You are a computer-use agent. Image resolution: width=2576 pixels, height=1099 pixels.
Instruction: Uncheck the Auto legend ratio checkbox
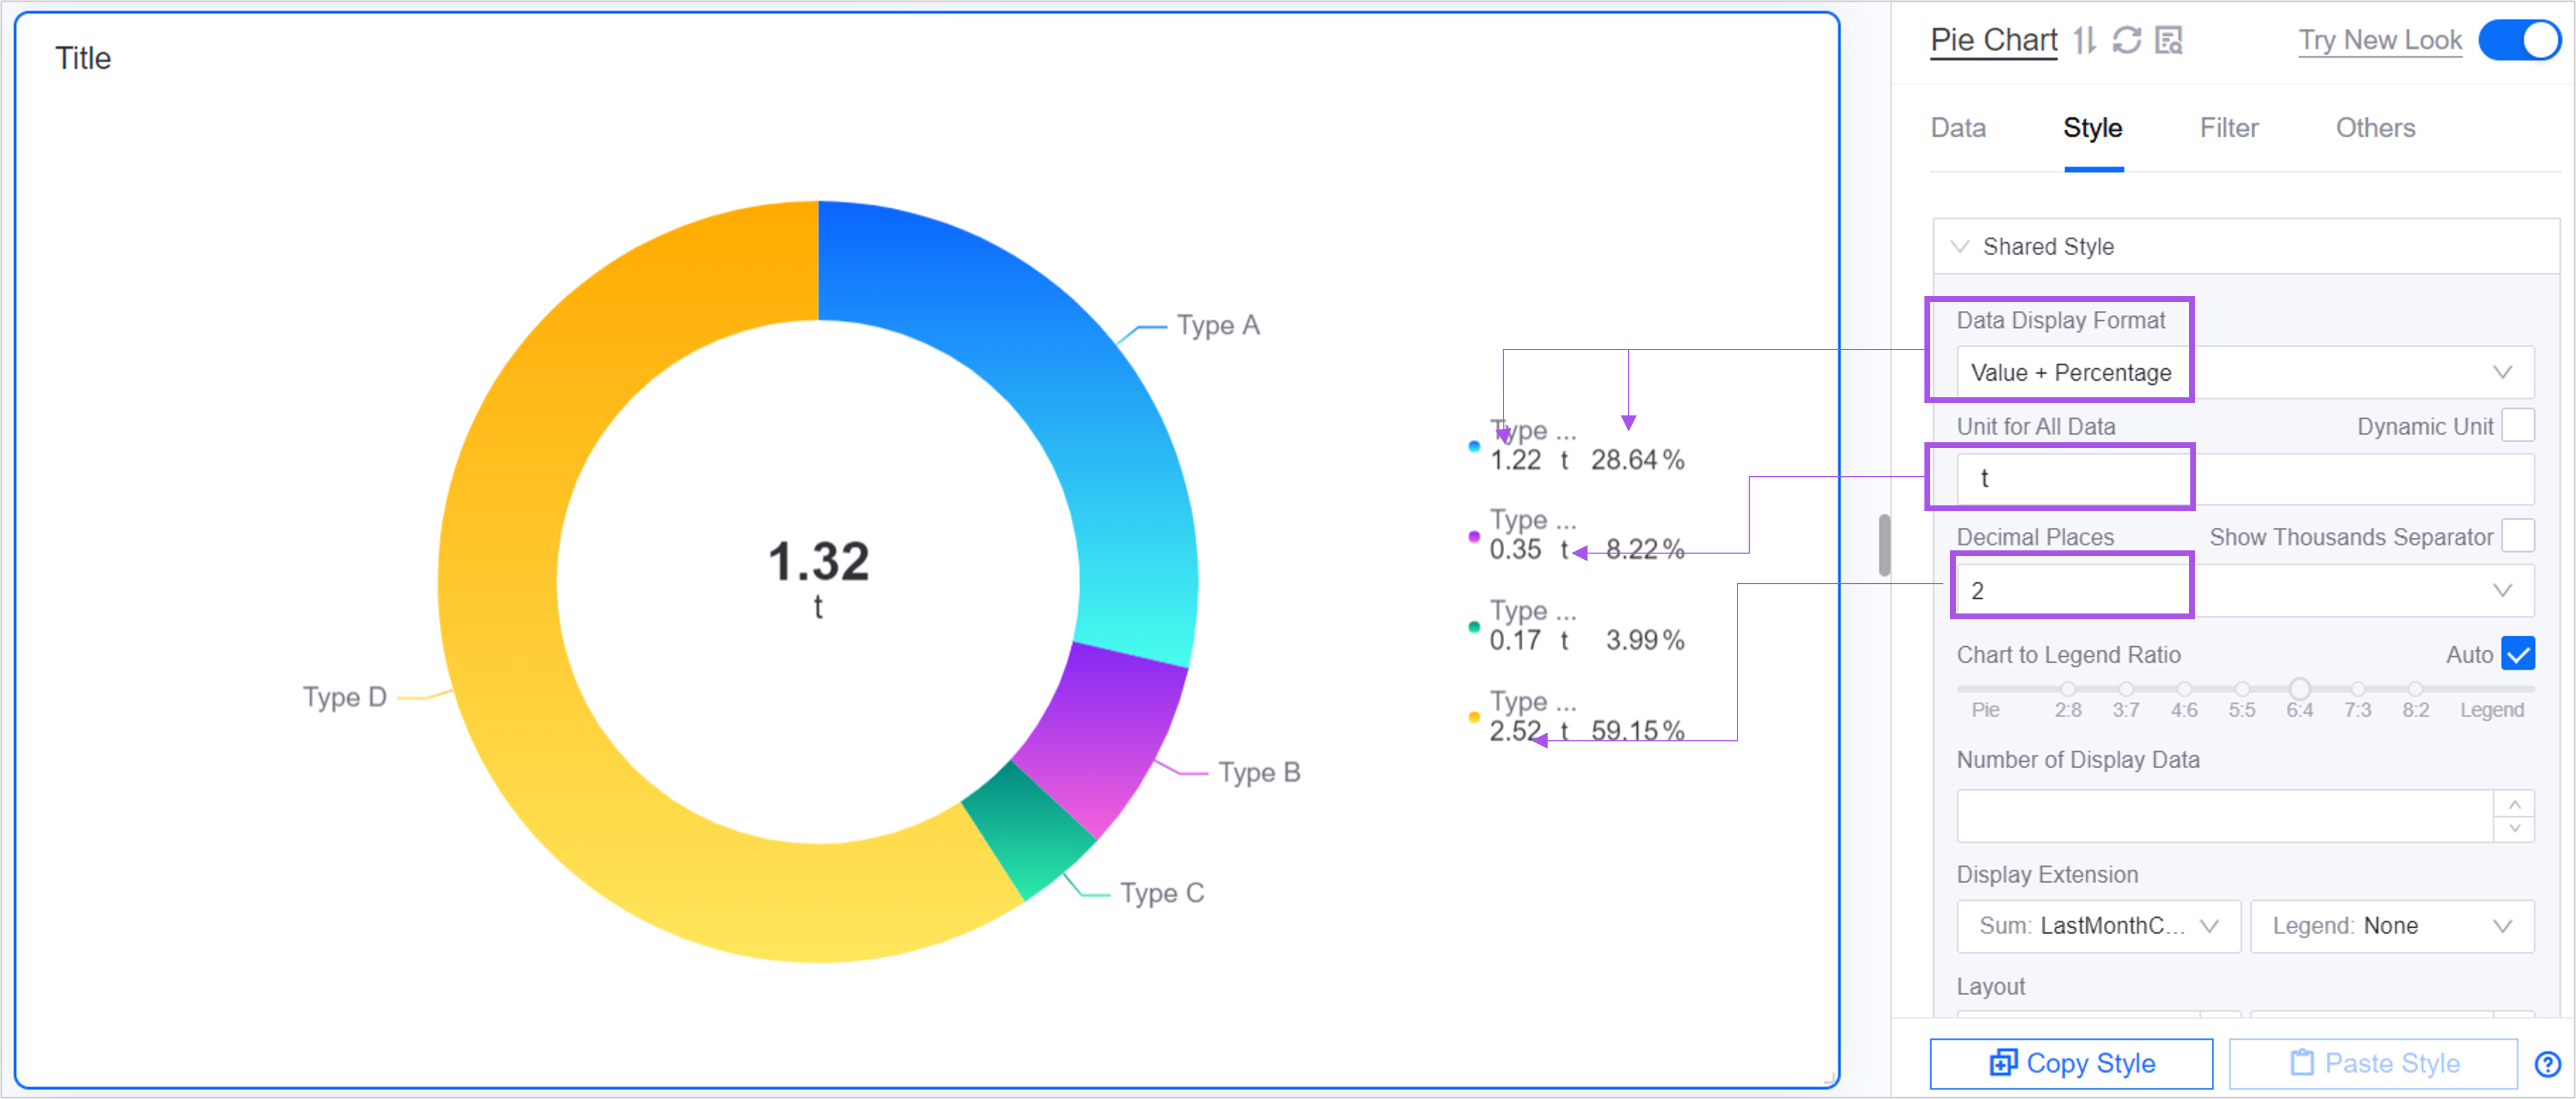pyautogui.click(x=2518, y=654)
